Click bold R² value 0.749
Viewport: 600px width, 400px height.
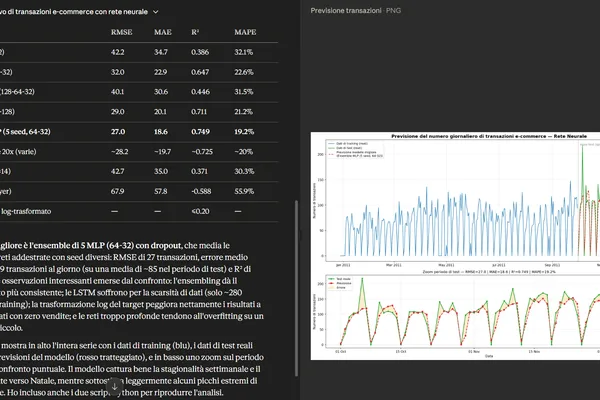201,132
